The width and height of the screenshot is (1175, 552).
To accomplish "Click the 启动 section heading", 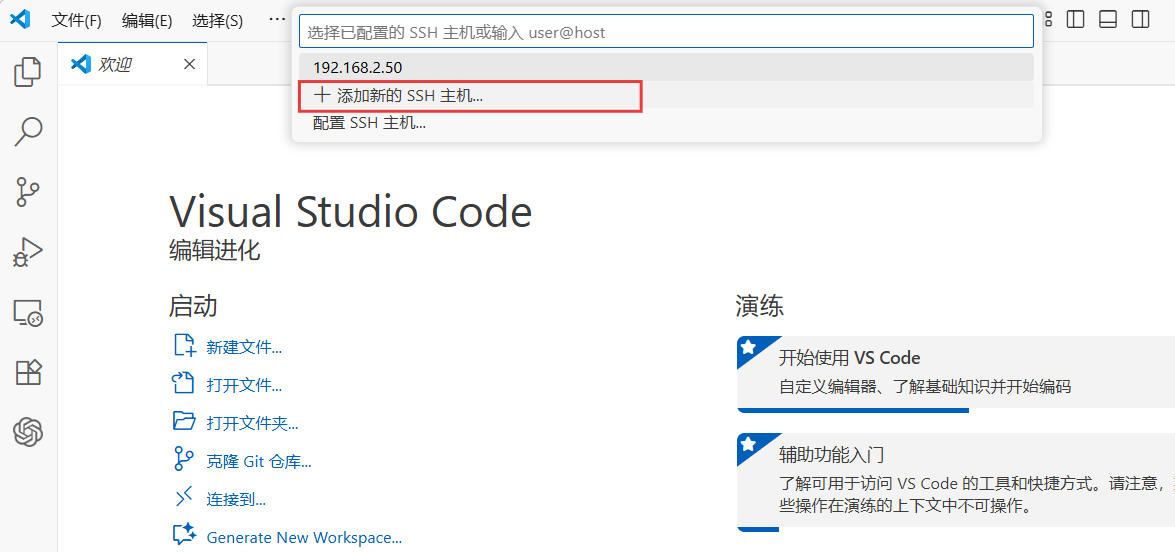I will [x=193, y=306].
